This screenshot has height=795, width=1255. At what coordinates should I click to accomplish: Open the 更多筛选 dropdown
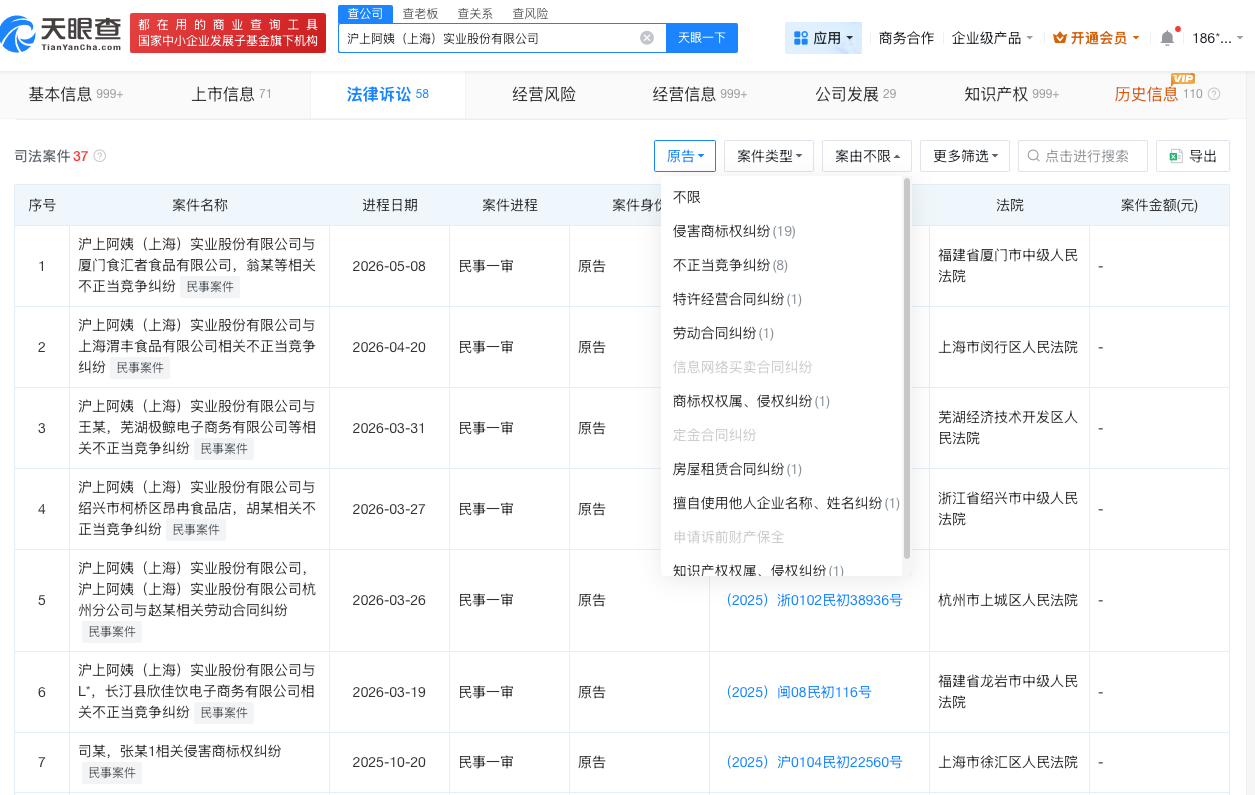(965, 156)
